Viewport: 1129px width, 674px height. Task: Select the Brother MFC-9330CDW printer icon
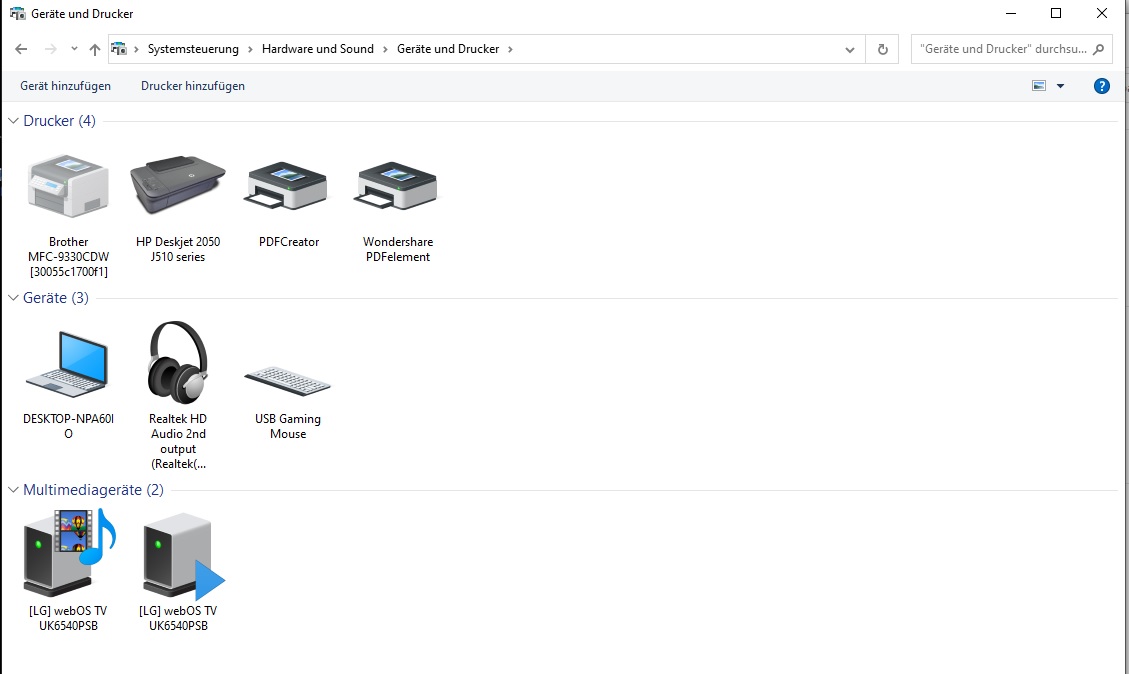[68, 186]
